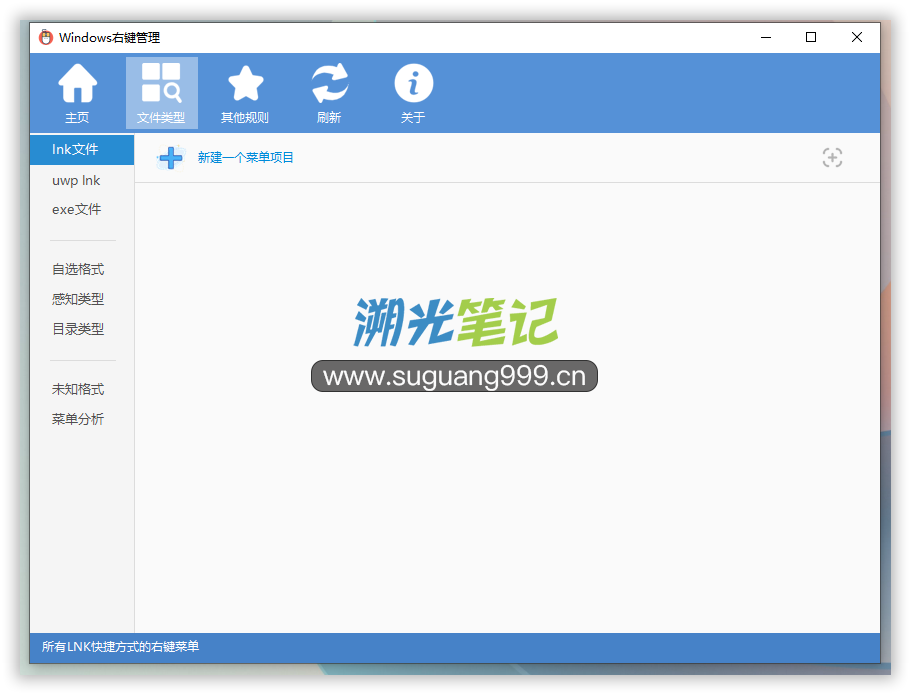Viewport: 911px width, 695px height.
Task: Click the app logo in title bar
Action: tap(45, 38)
